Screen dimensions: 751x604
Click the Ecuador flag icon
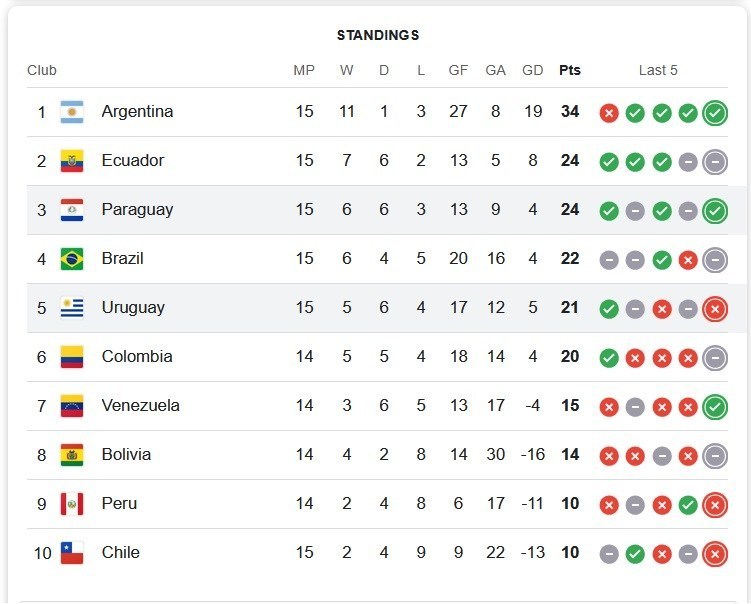click(71, 161)
